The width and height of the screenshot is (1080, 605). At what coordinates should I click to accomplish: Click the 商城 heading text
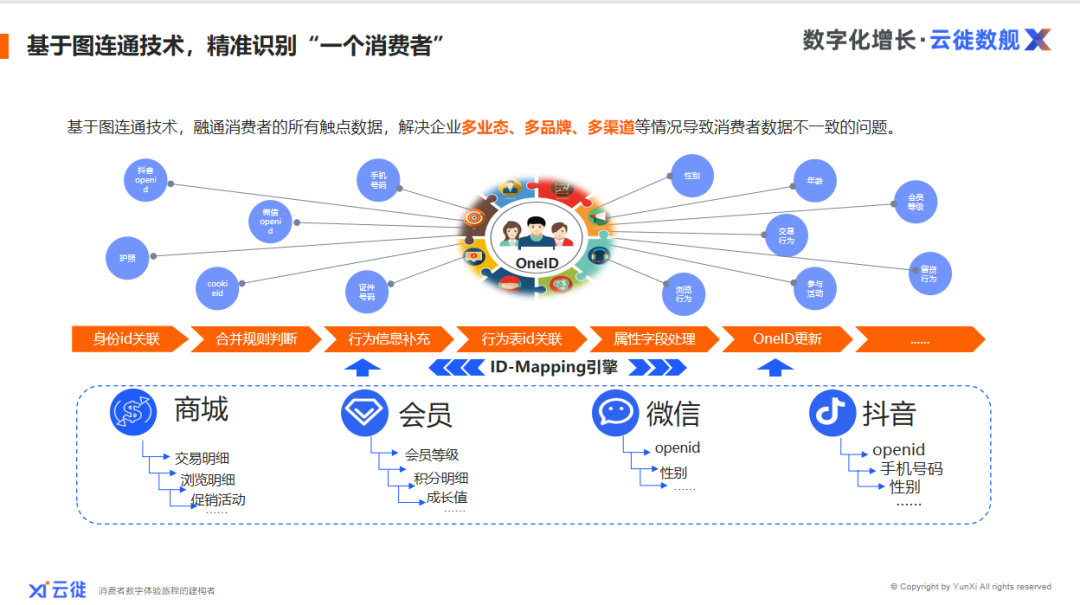tap(201, 410)
